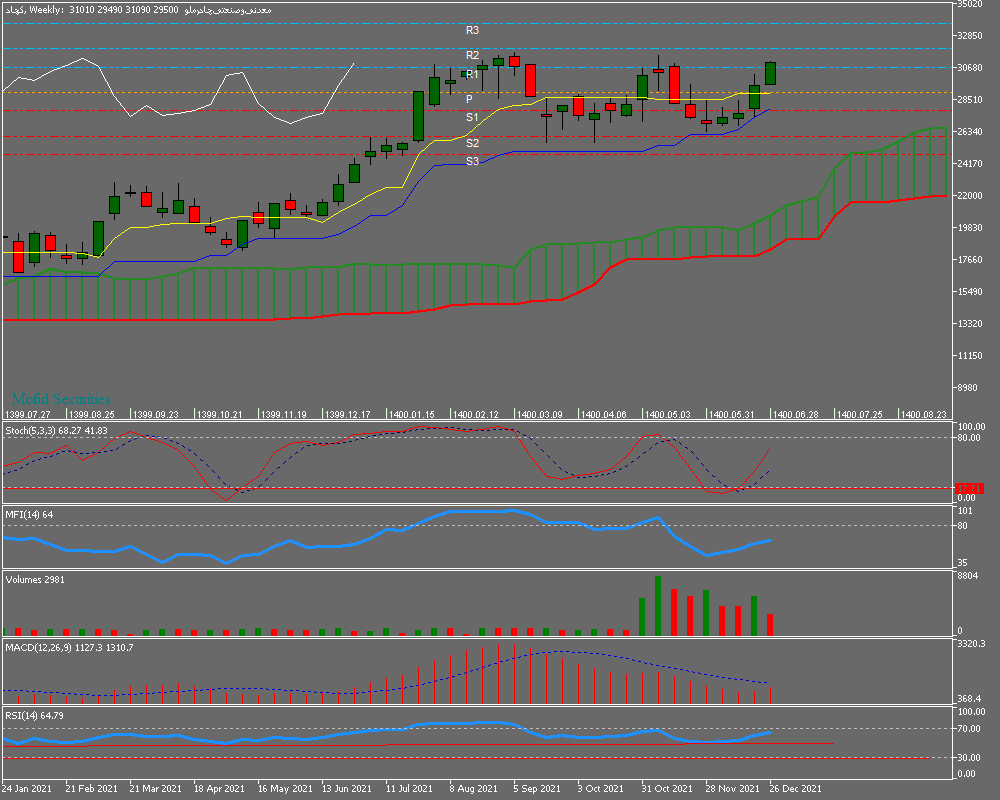
Task: Click the 30.00 RSI scale value
Action: [969, 758]
